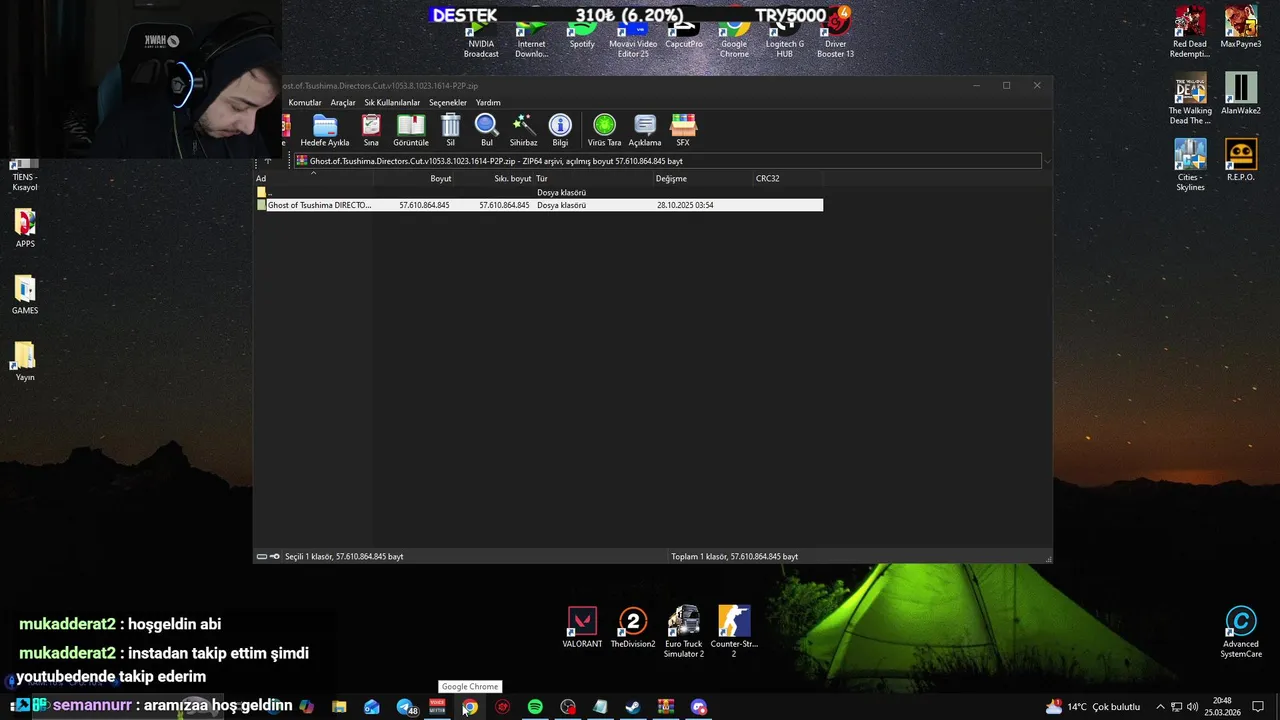Click the Sına test archive icon
The width and height of the screenshot is (1280, 720).
click(x=371, y=130)
